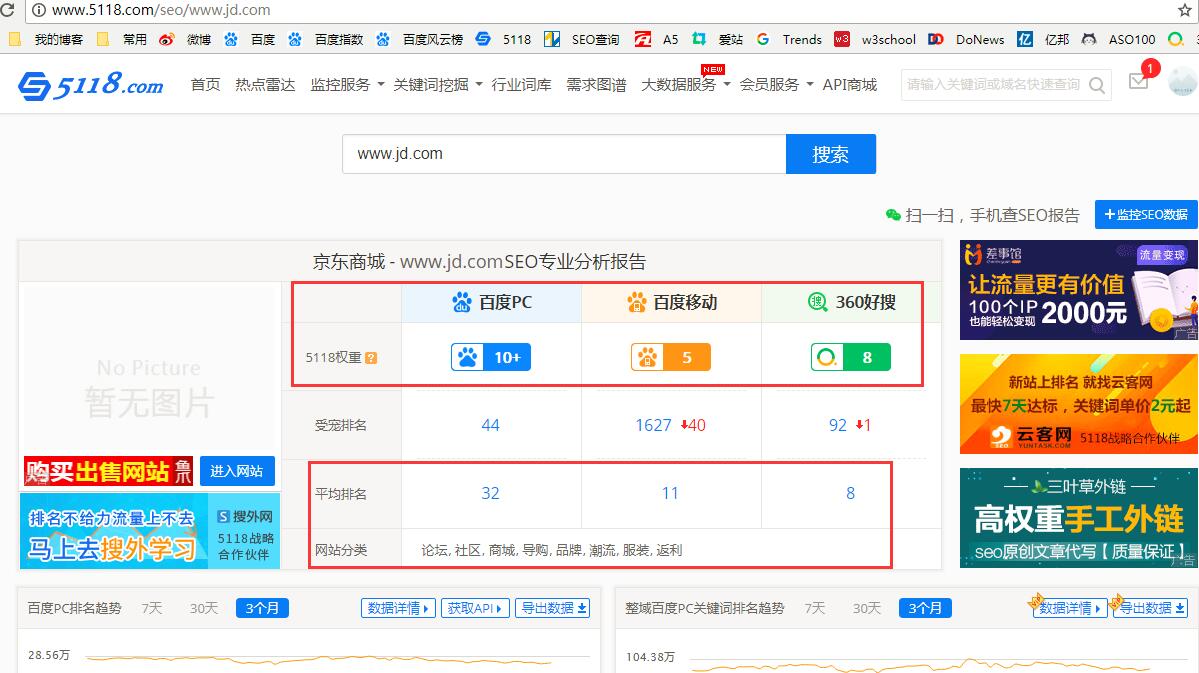This screenshot has width=1199, height=673.
Task: Click the 百度PC ranking value 44
Action: point(490,425)
